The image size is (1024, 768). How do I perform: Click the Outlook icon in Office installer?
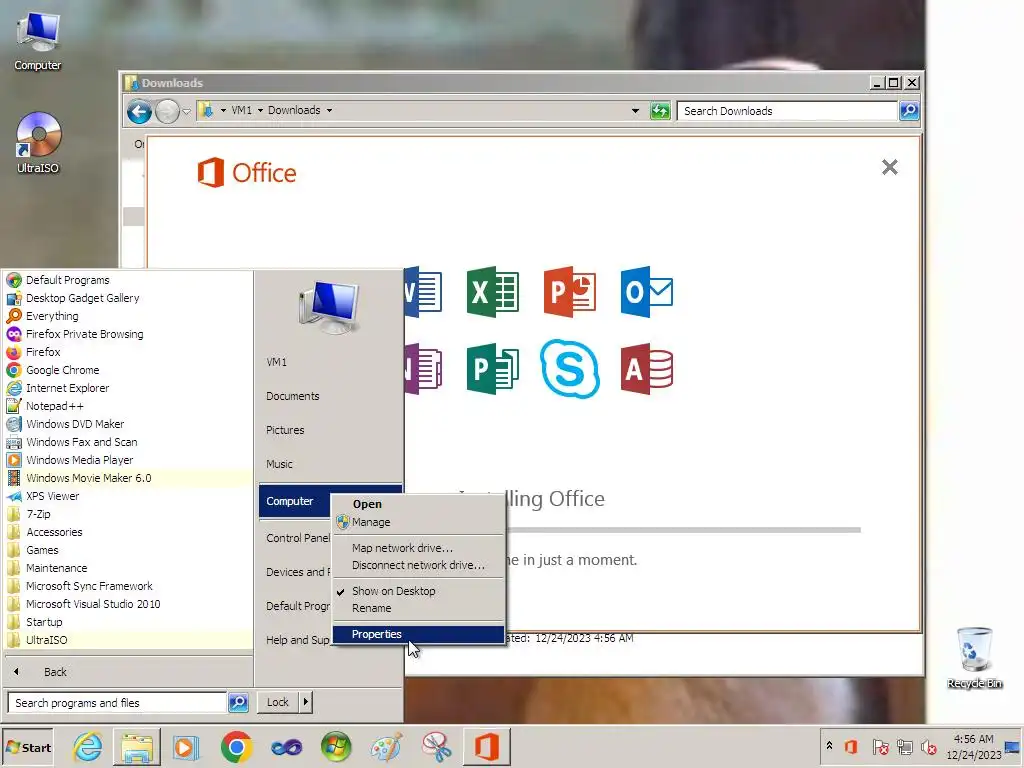(647, 292)
